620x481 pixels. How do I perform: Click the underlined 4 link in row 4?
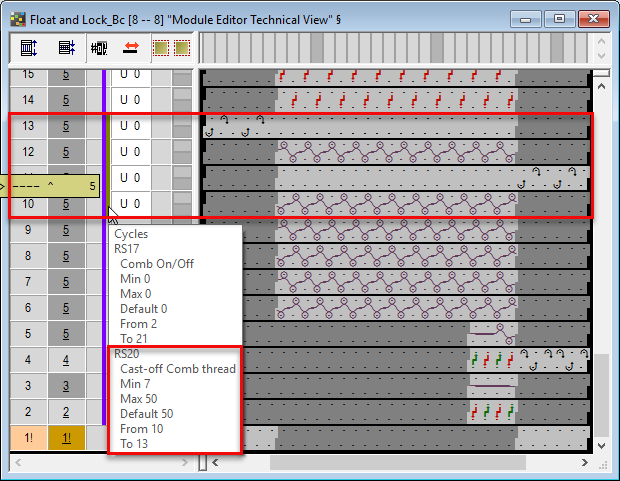pyautogui.click(x=66, y=360)
